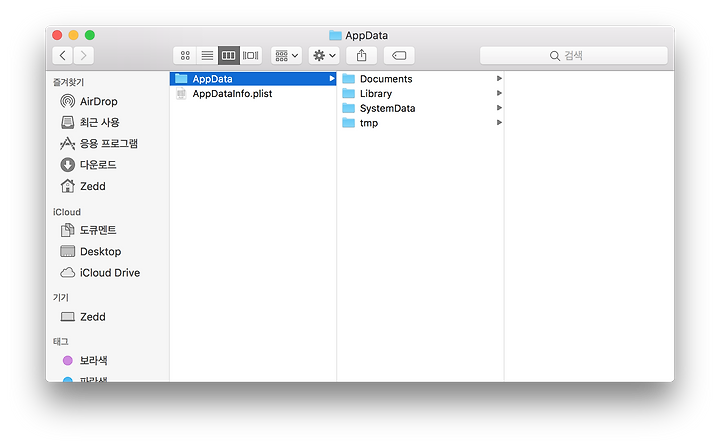Click the 기기 sidebar section header
The width and height of the screenshot is (720, 447).
[x=61, y=297]
